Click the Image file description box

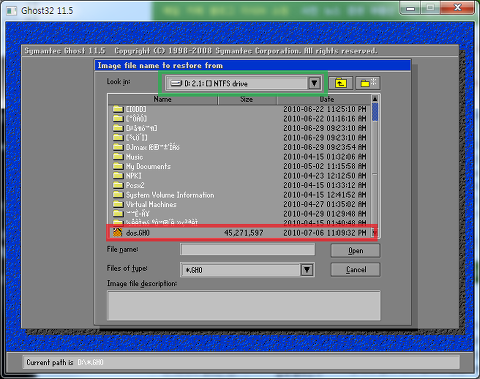pos(244,305)
